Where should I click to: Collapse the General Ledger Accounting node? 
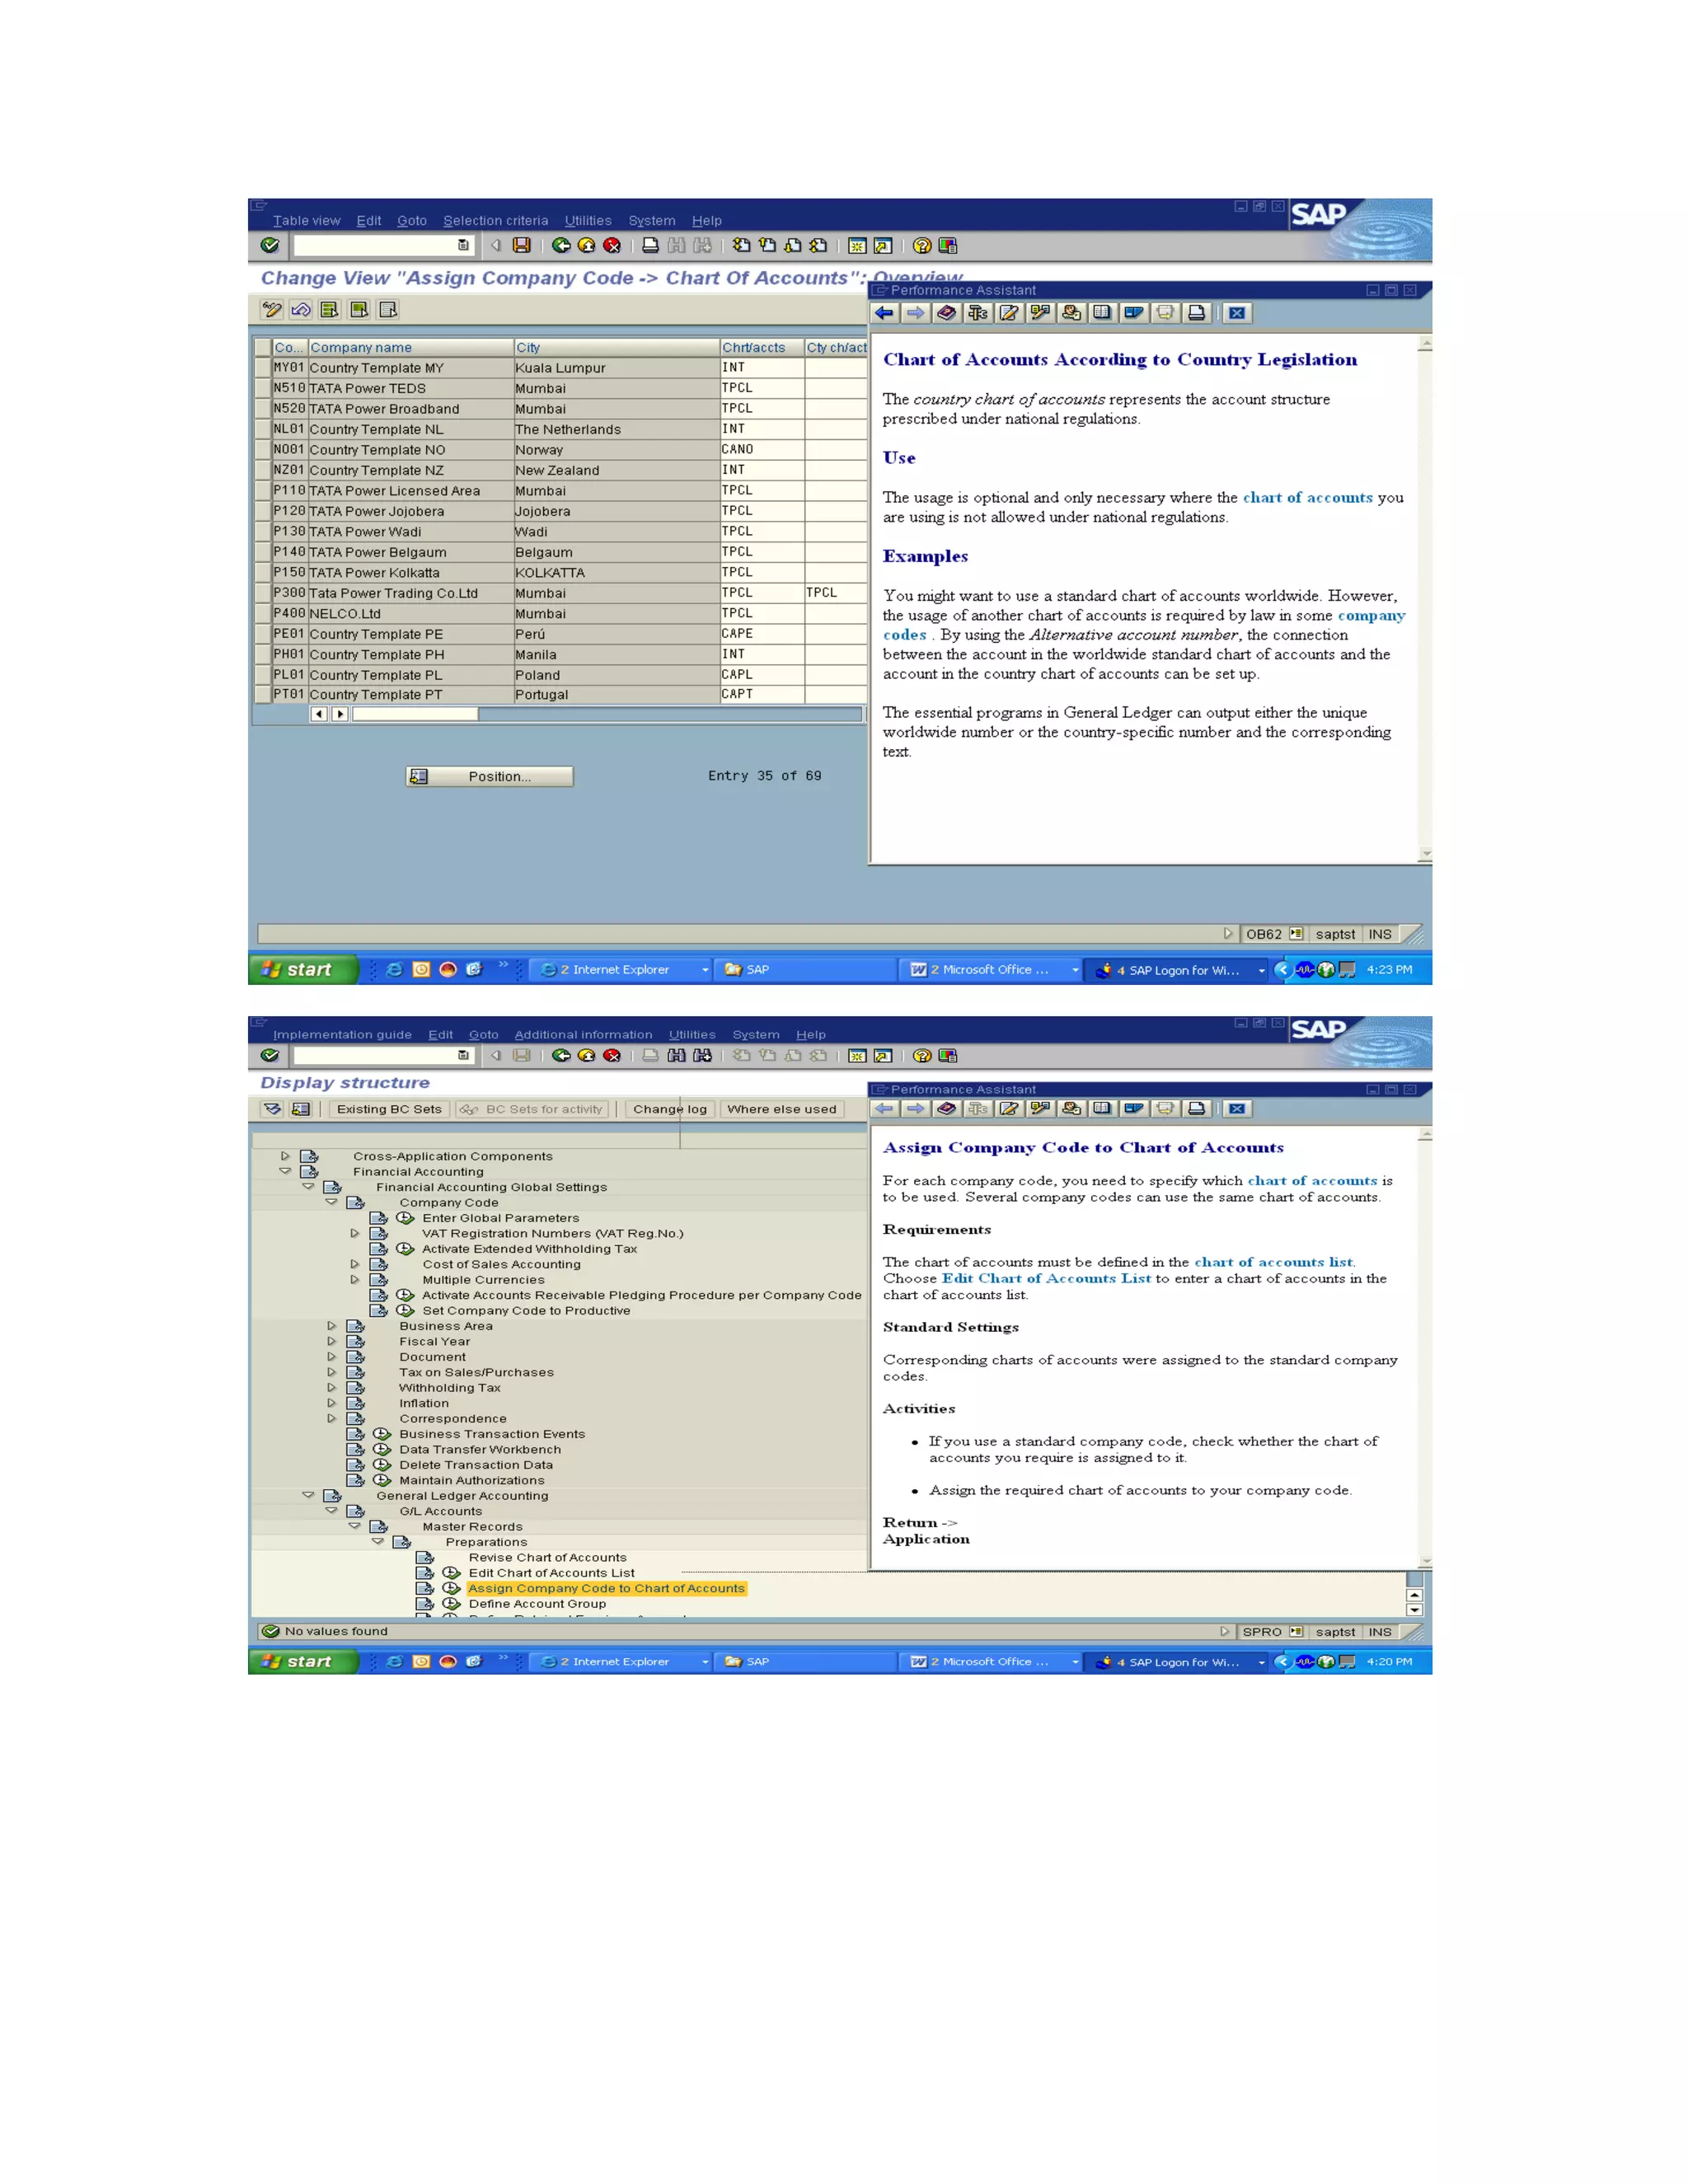308,1496
